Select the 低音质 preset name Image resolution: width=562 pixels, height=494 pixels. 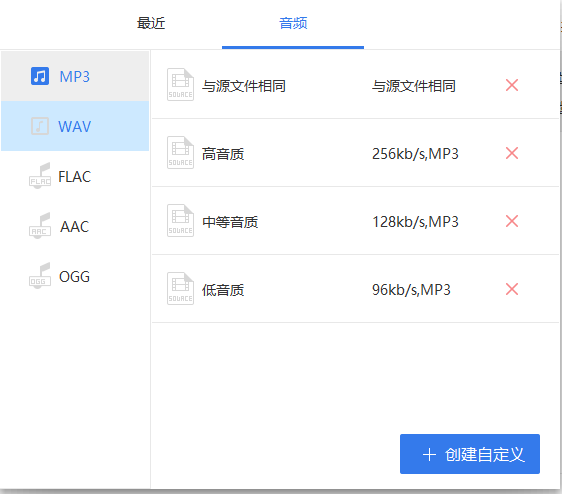tap(223, 290)
